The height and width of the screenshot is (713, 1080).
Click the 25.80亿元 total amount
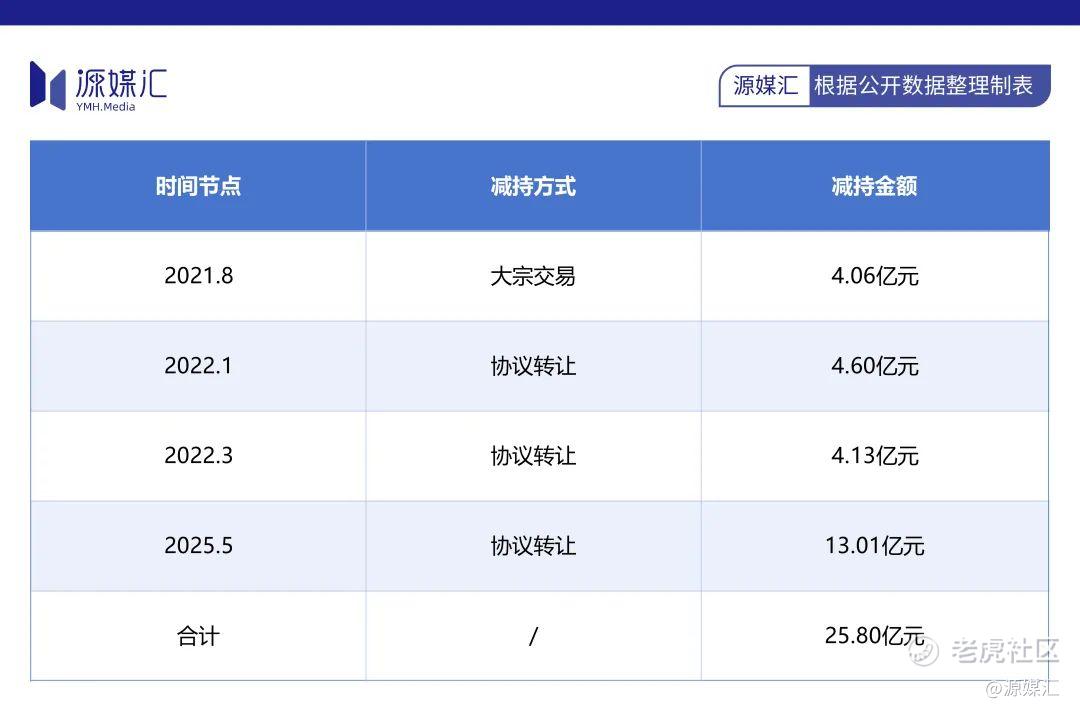click(x=875, y=635)
